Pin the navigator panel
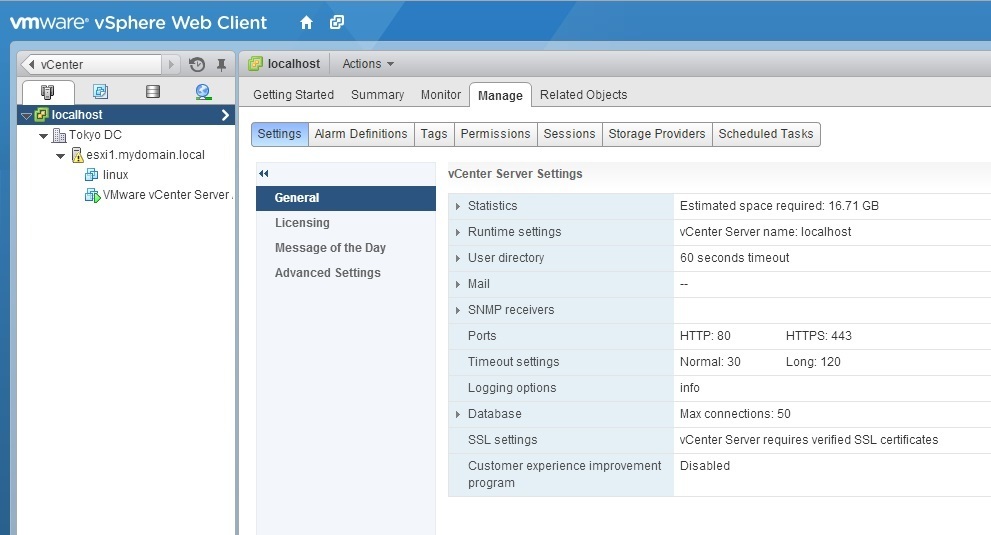Viewport: 991px width, 535px height. [221, 64]
